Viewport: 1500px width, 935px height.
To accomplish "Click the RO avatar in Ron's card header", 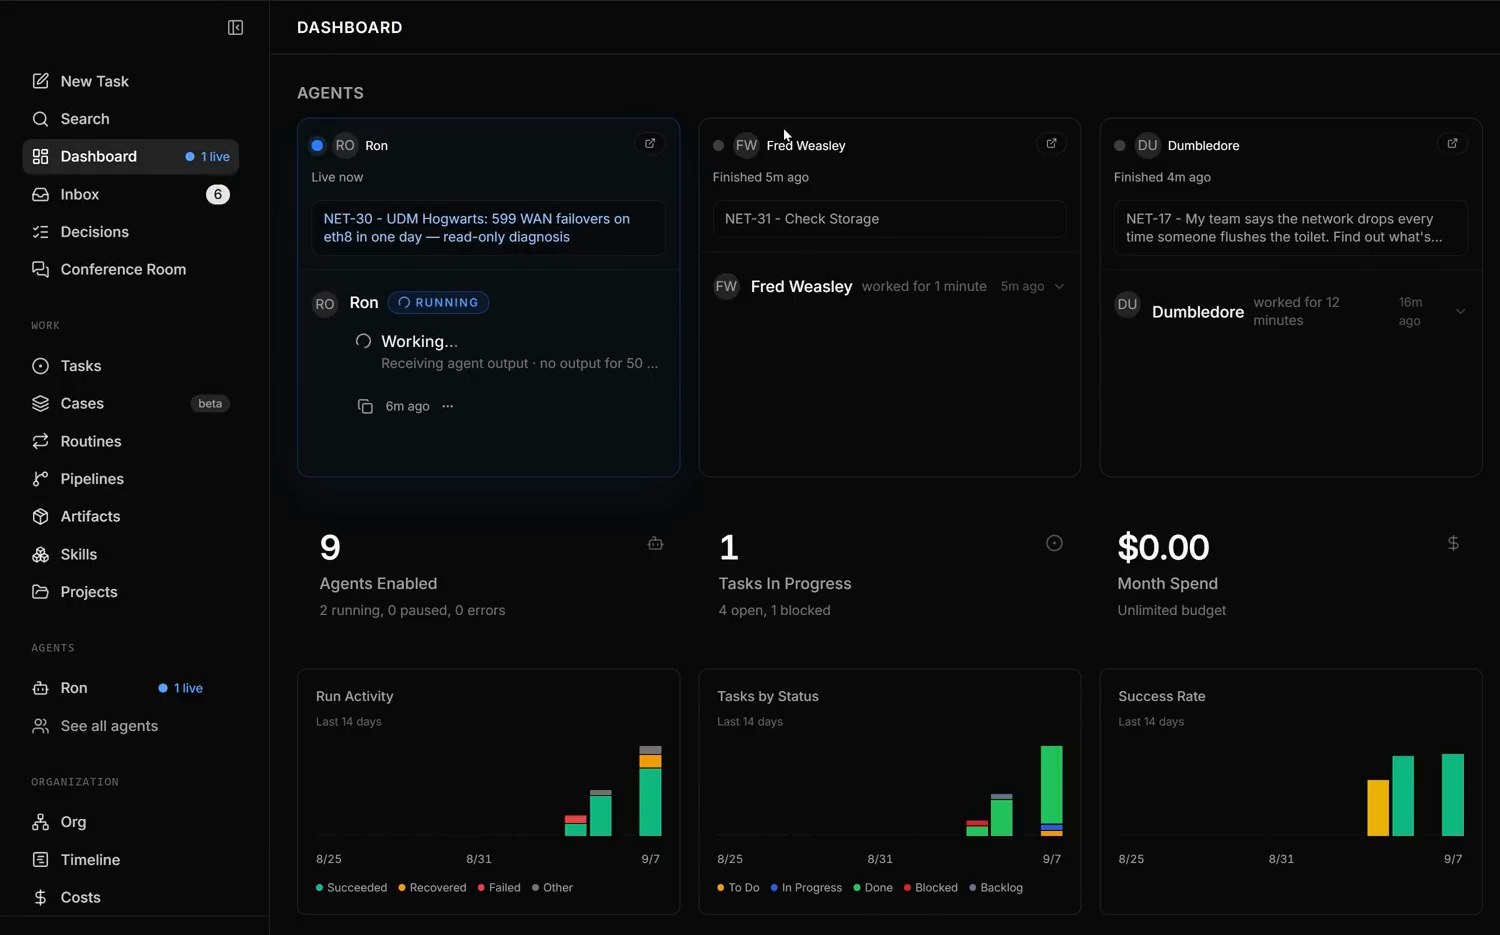I will (x=345, y=145).
